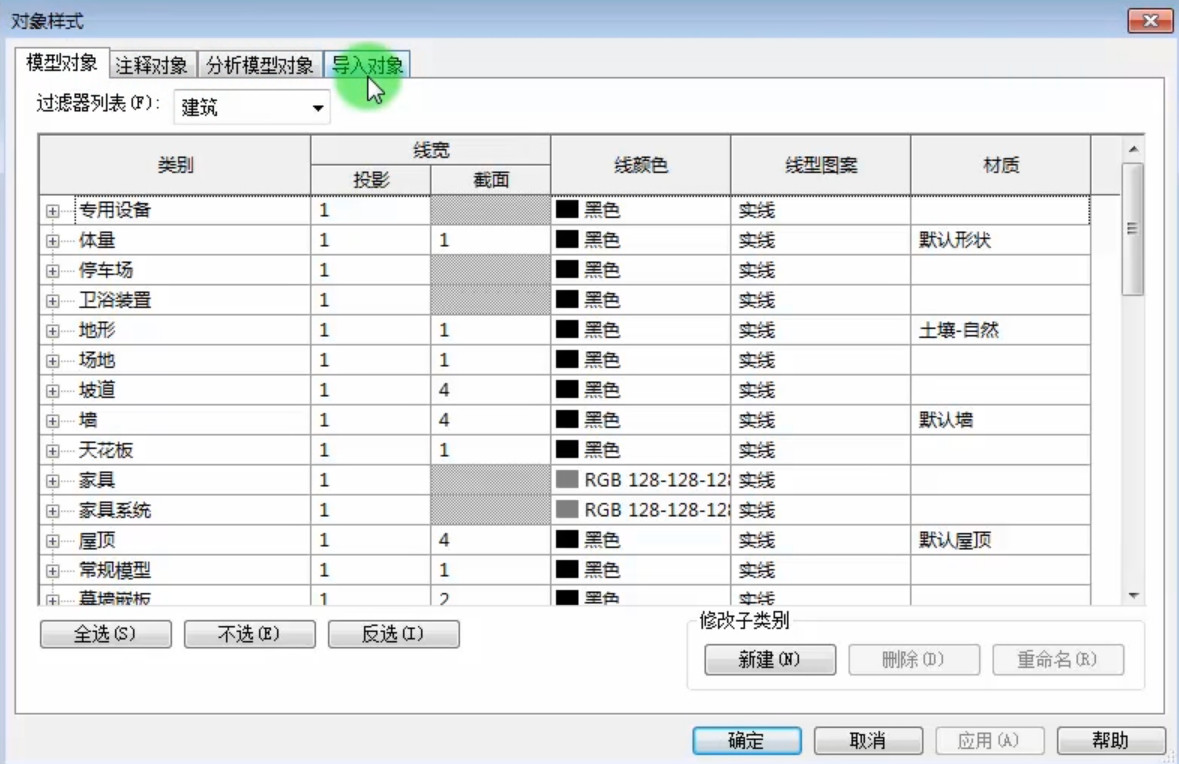Click the 不选(E) button
The image size is (1179, 764).
coord(250,634)
